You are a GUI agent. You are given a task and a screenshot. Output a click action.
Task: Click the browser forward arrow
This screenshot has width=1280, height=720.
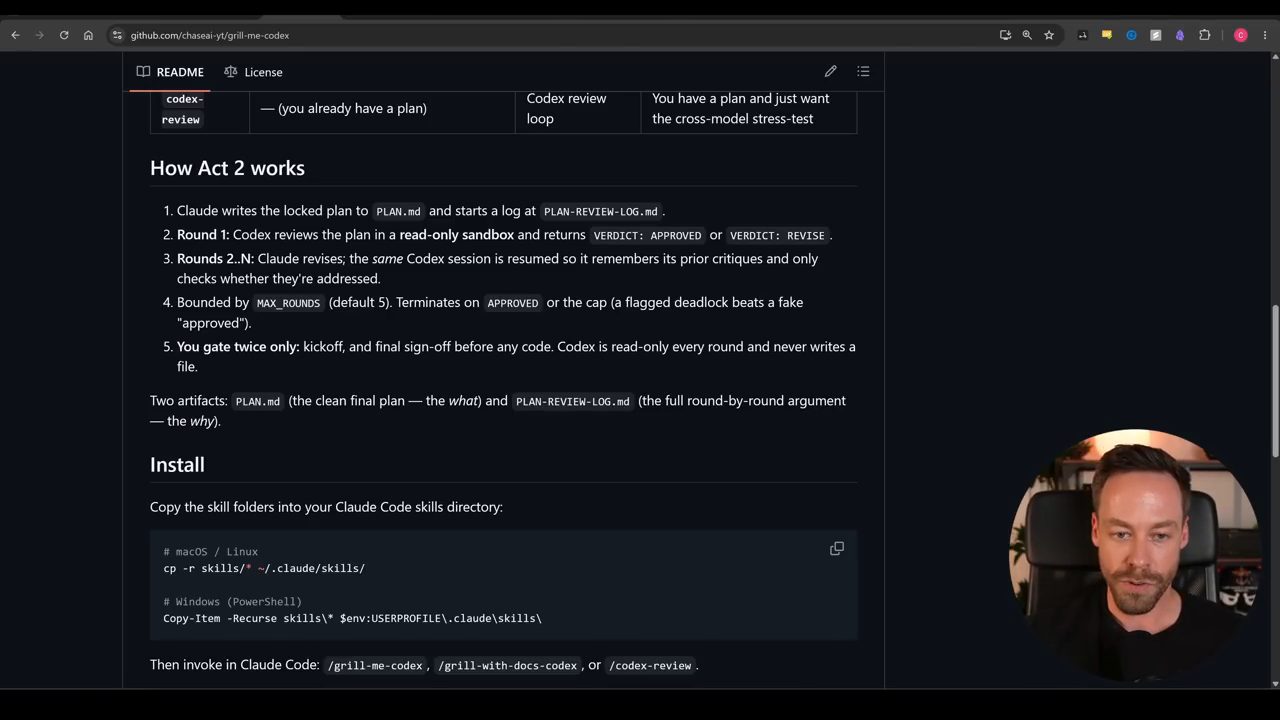[x=40, y=35]
